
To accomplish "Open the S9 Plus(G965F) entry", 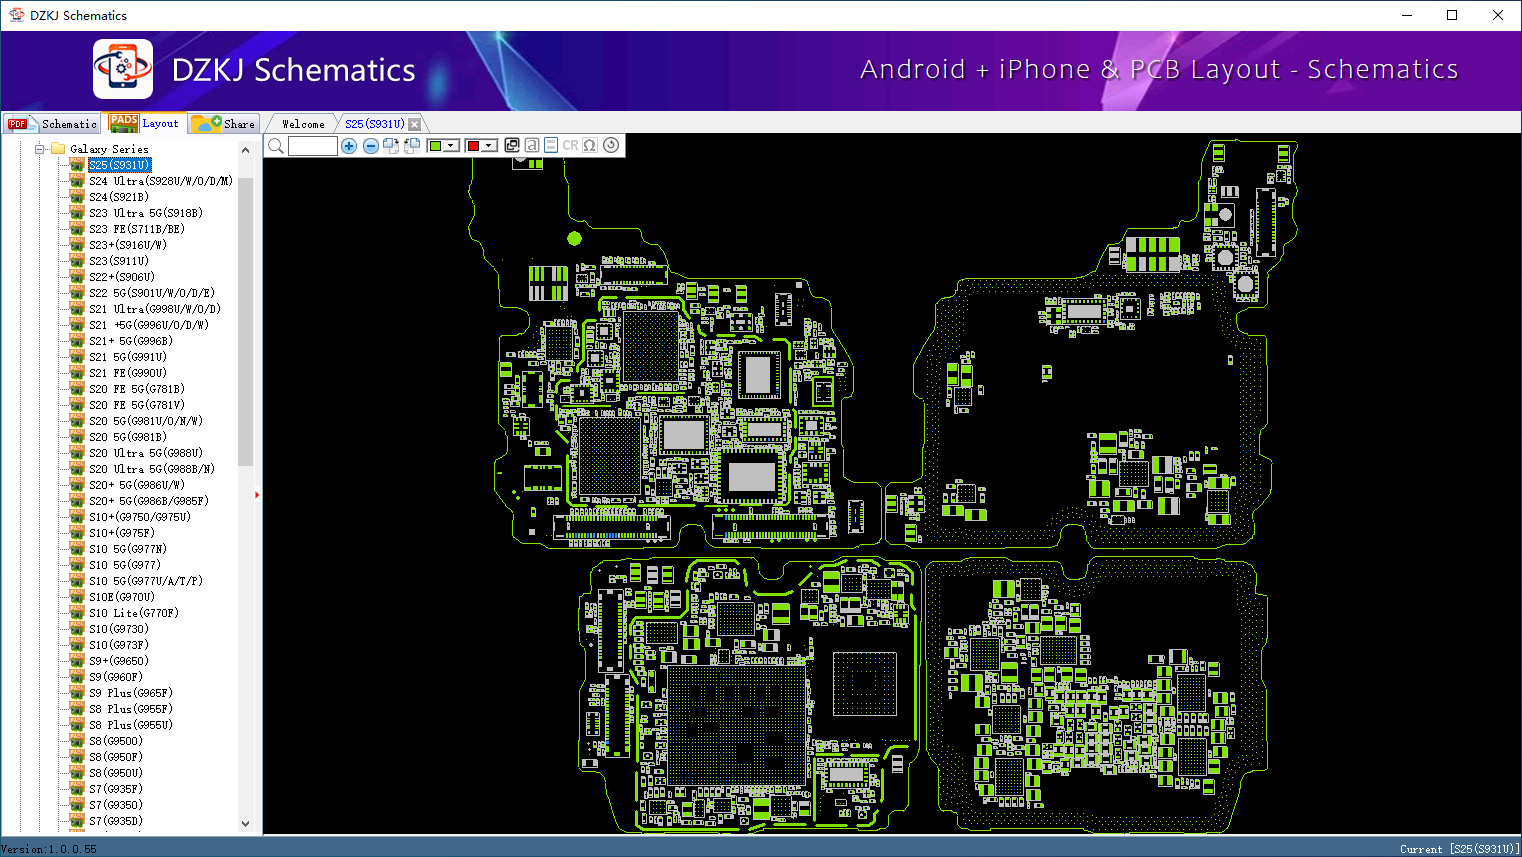I will 131,693.
